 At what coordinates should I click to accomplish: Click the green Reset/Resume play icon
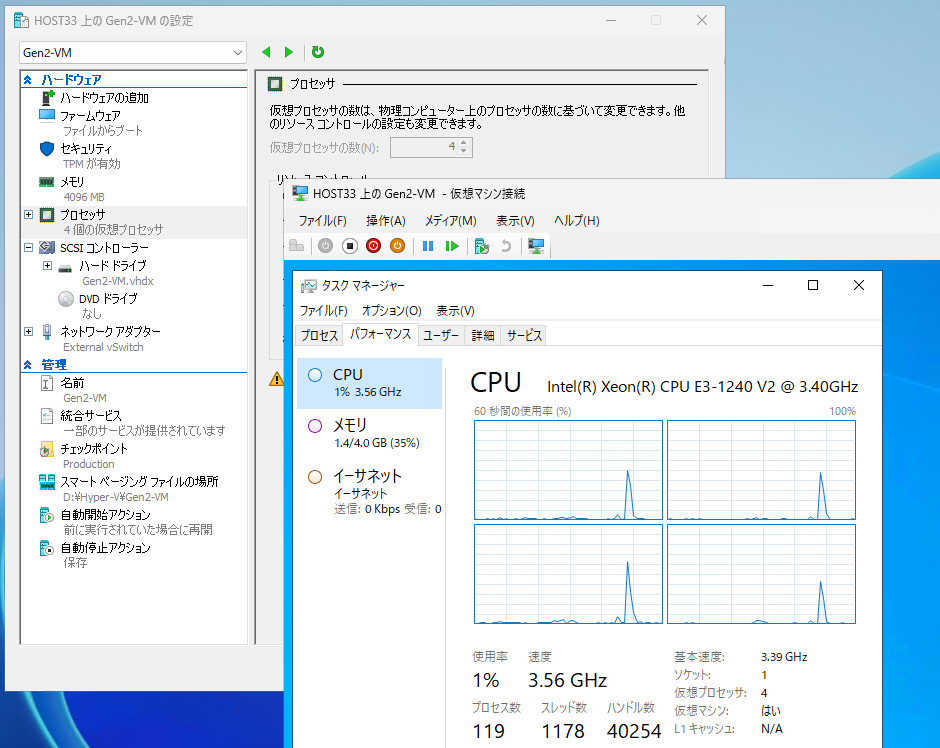click(x=452, y=246)
